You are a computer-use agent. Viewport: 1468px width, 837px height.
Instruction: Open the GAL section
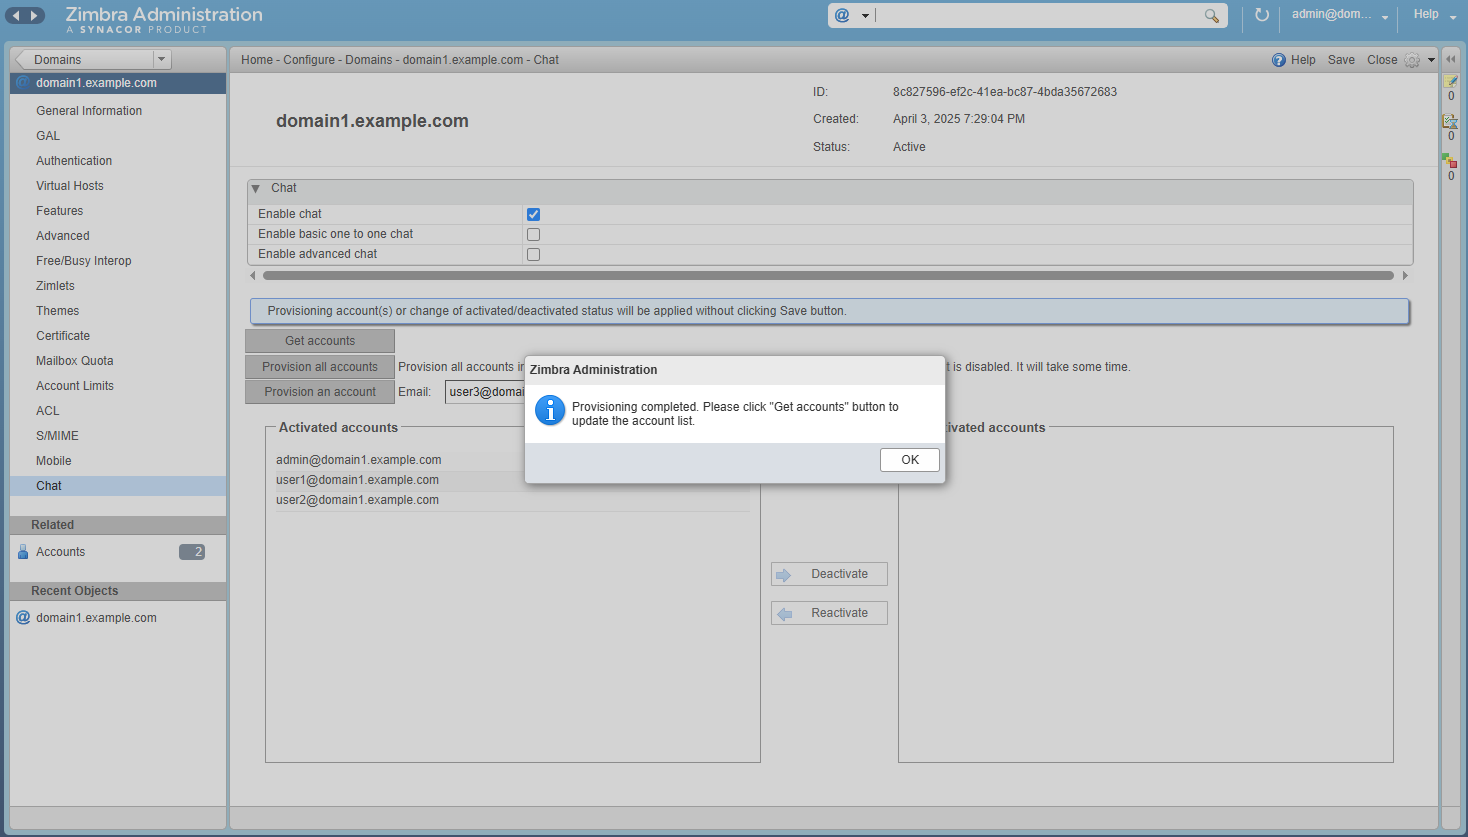(48, 136)
